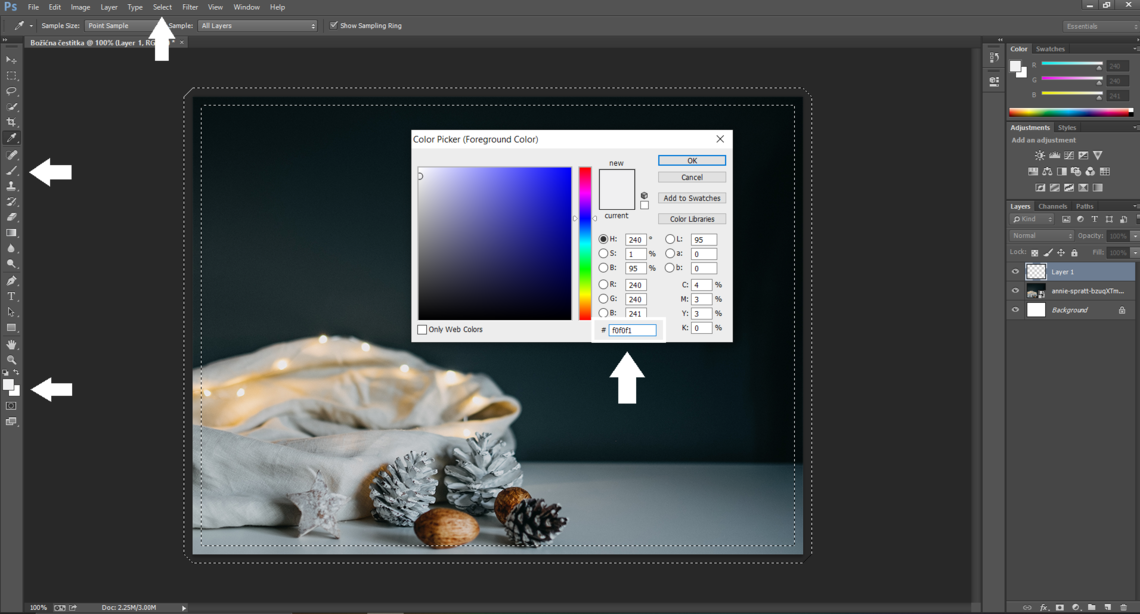Switch to the Channels tab
The width and height of the screenshot is (1140, 614).
(x=1052, y=206)
